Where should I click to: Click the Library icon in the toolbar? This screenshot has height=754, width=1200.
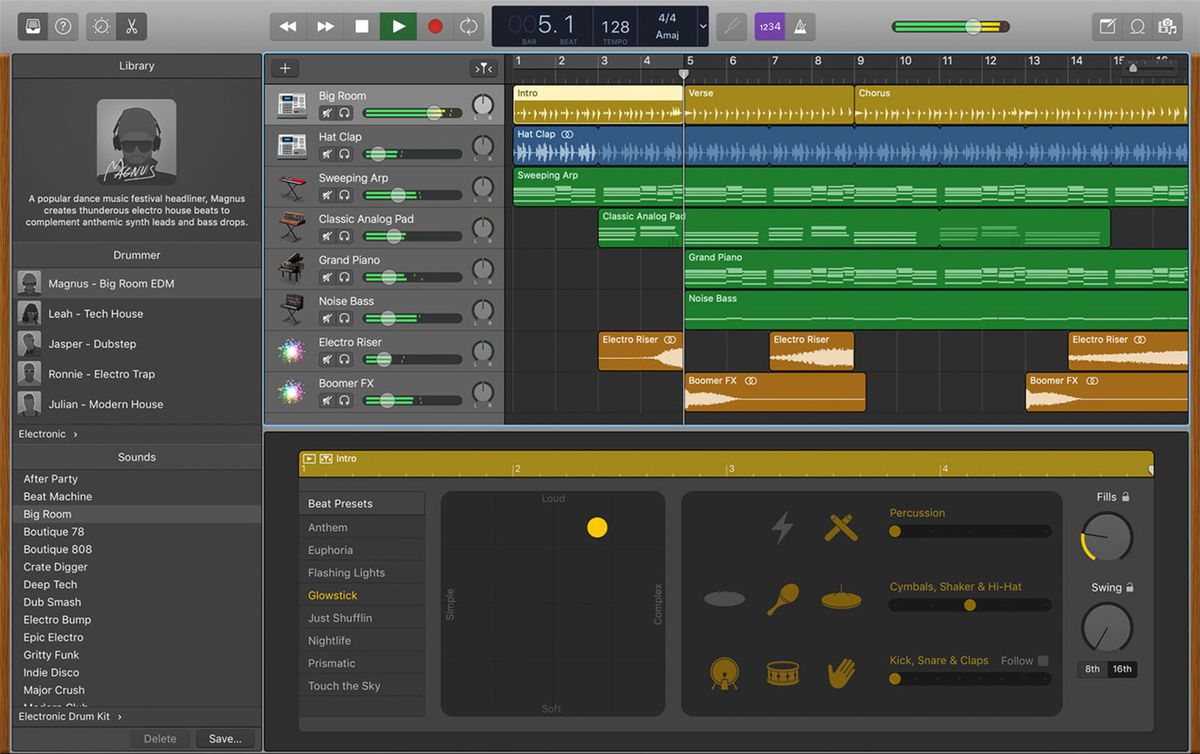[31, 26]
